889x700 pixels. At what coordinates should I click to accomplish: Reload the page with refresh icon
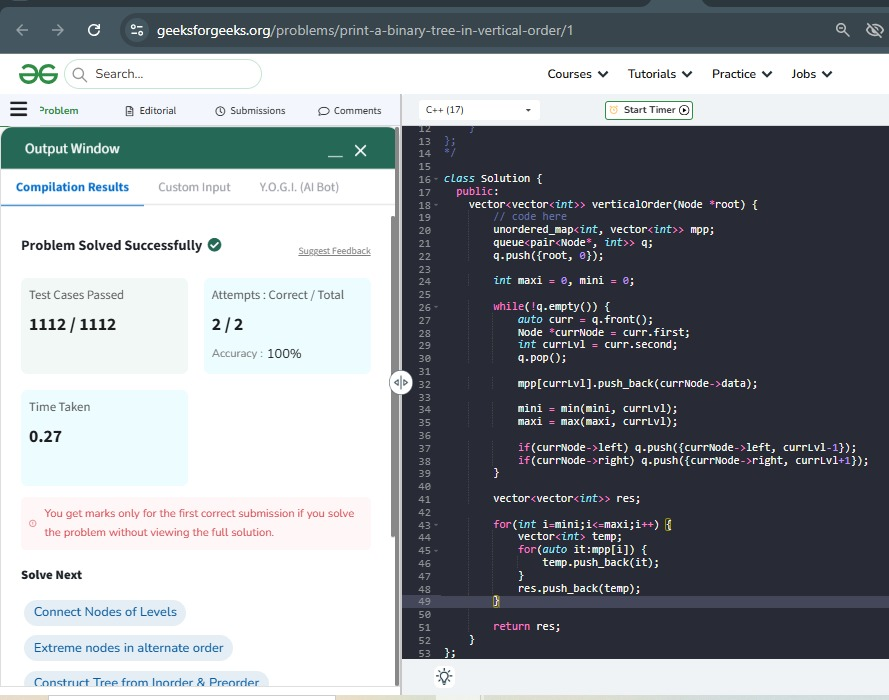tap(94, 30)
